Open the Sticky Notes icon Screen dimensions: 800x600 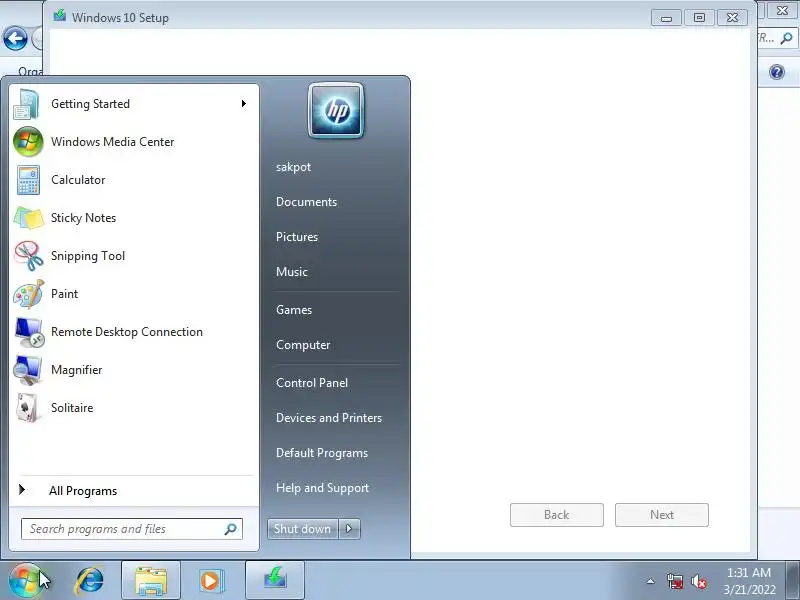pos(29,218)
